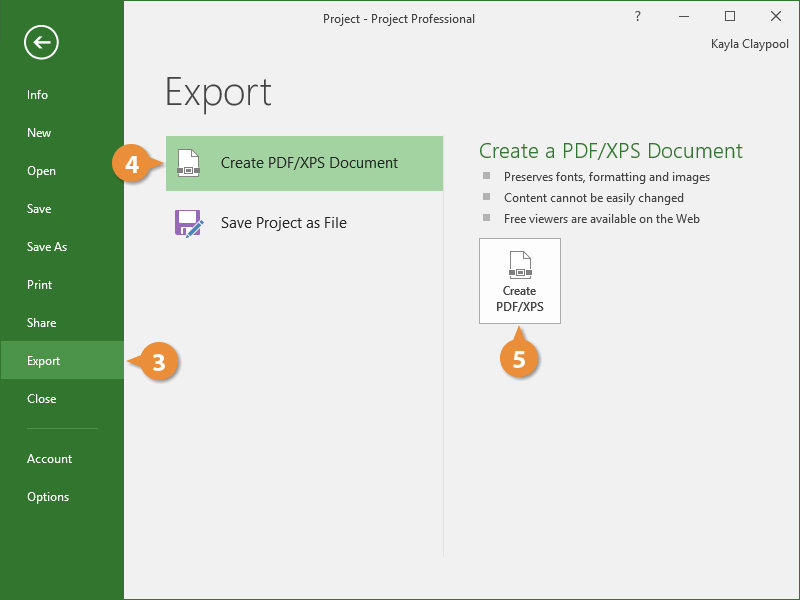800x600 pixels.
Task: Close the Project Professional window
Action: 776,17
